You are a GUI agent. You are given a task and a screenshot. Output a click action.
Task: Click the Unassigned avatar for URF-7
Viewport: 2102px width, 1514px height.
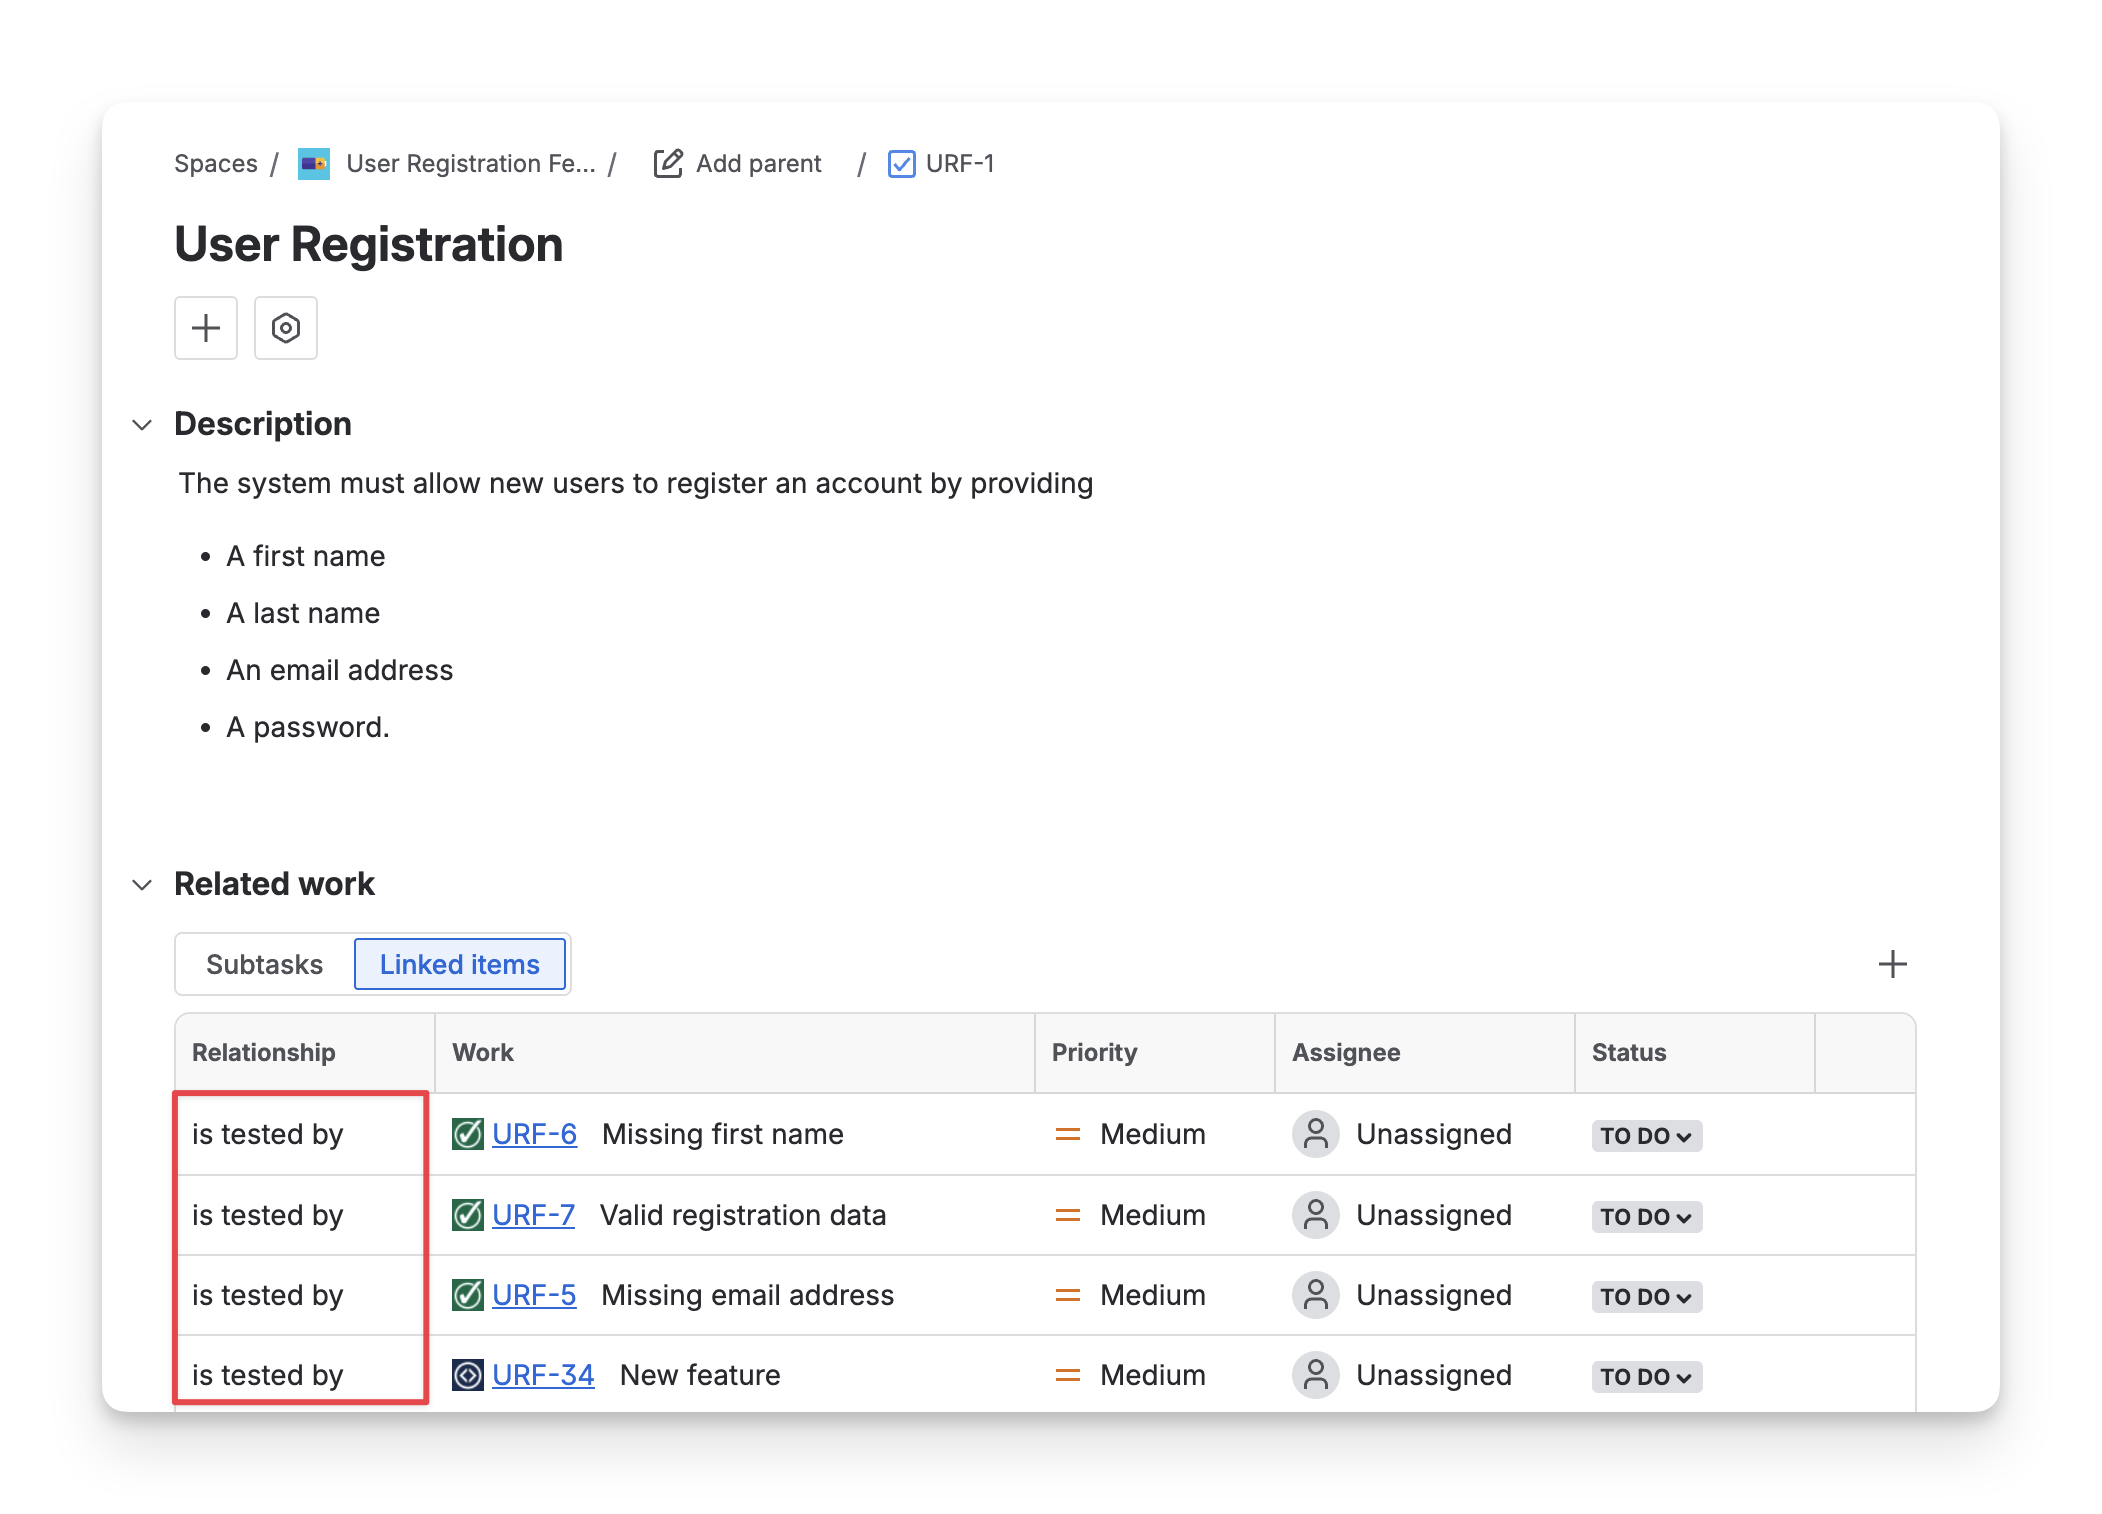pyautogui.click(x=1315, y=1215)
